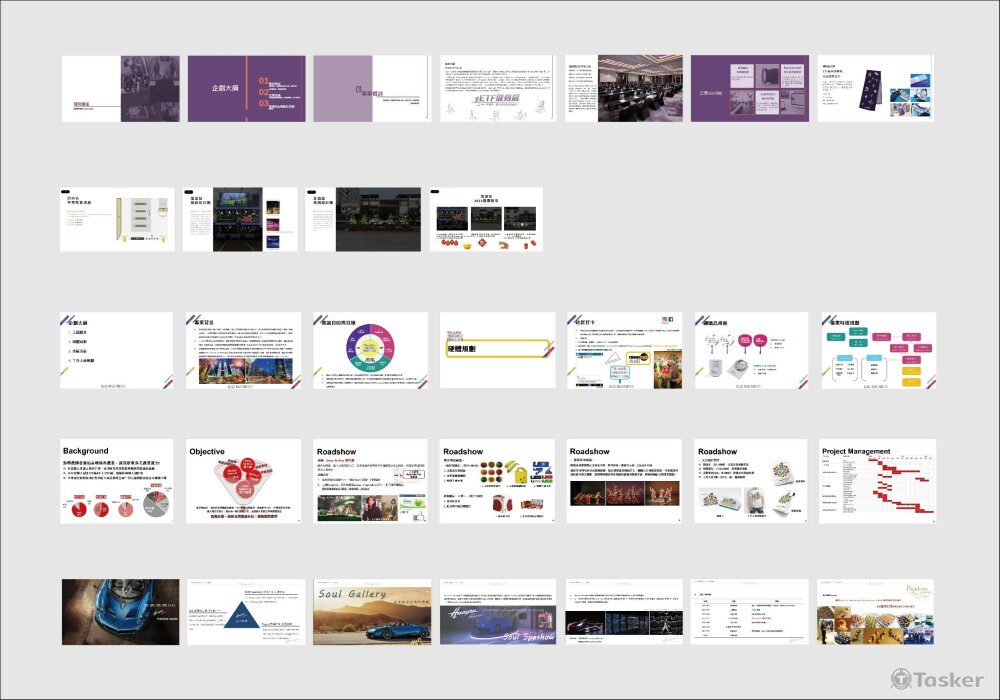Image resolution: width=1000 pixels, height=700 pixels.
Task: Open the slide showing the night stage design
Action: [240, 219]
